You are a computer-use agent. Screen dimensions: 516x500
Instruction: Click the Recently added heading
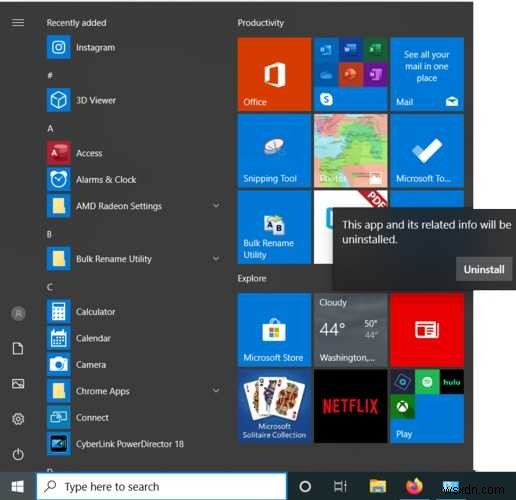coord(76,23)
